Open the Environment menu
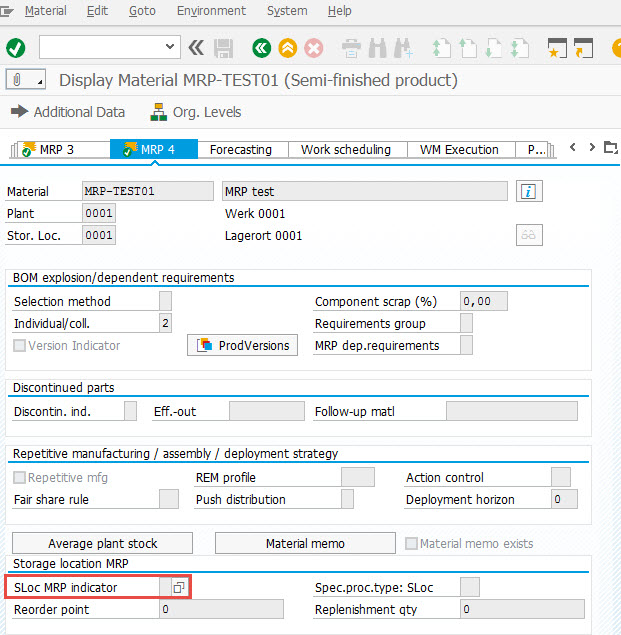This screenshot has height=635, width=621. pos(211,11)
